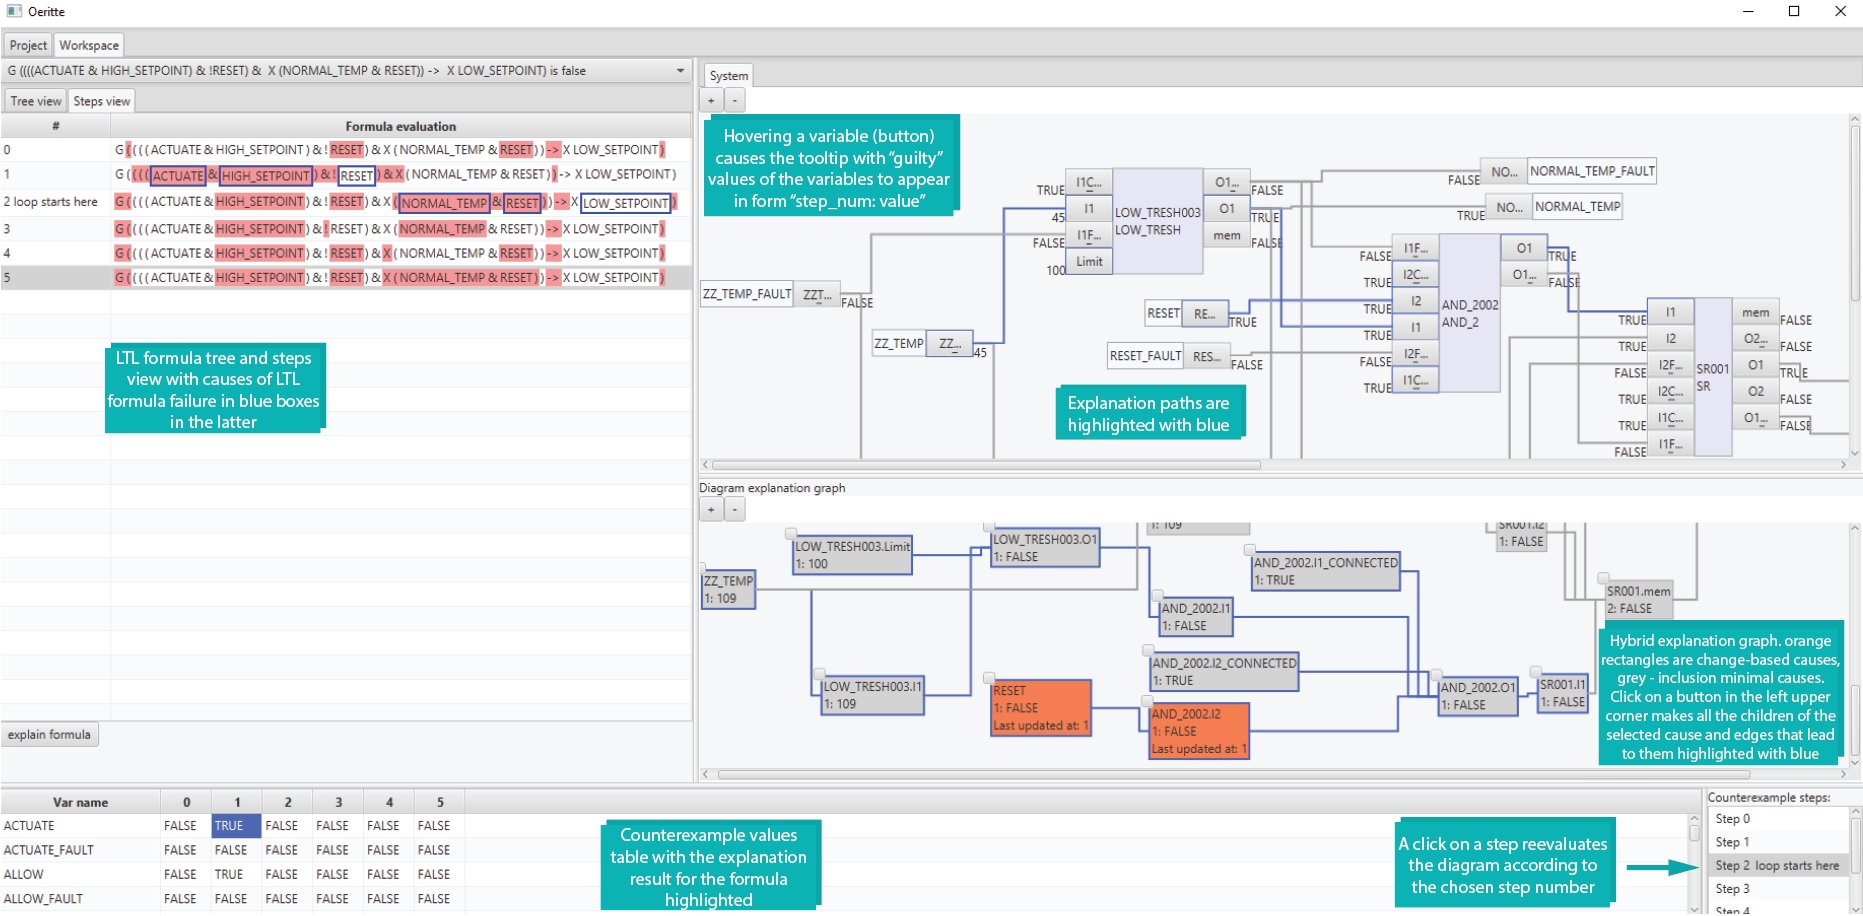The image size is (1863, 916).
Task: Click the System tab
Action: point(728,76)
